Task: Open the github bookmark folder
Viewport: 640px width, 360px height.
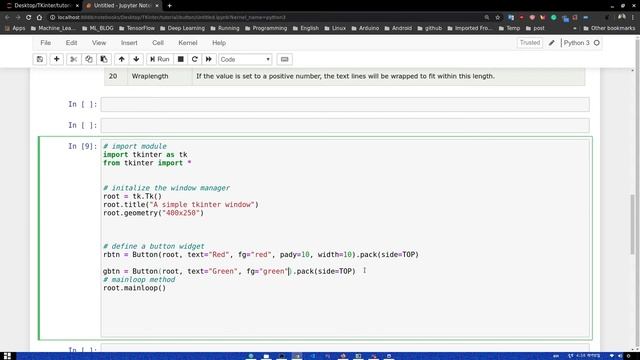Action: [429, 28]
